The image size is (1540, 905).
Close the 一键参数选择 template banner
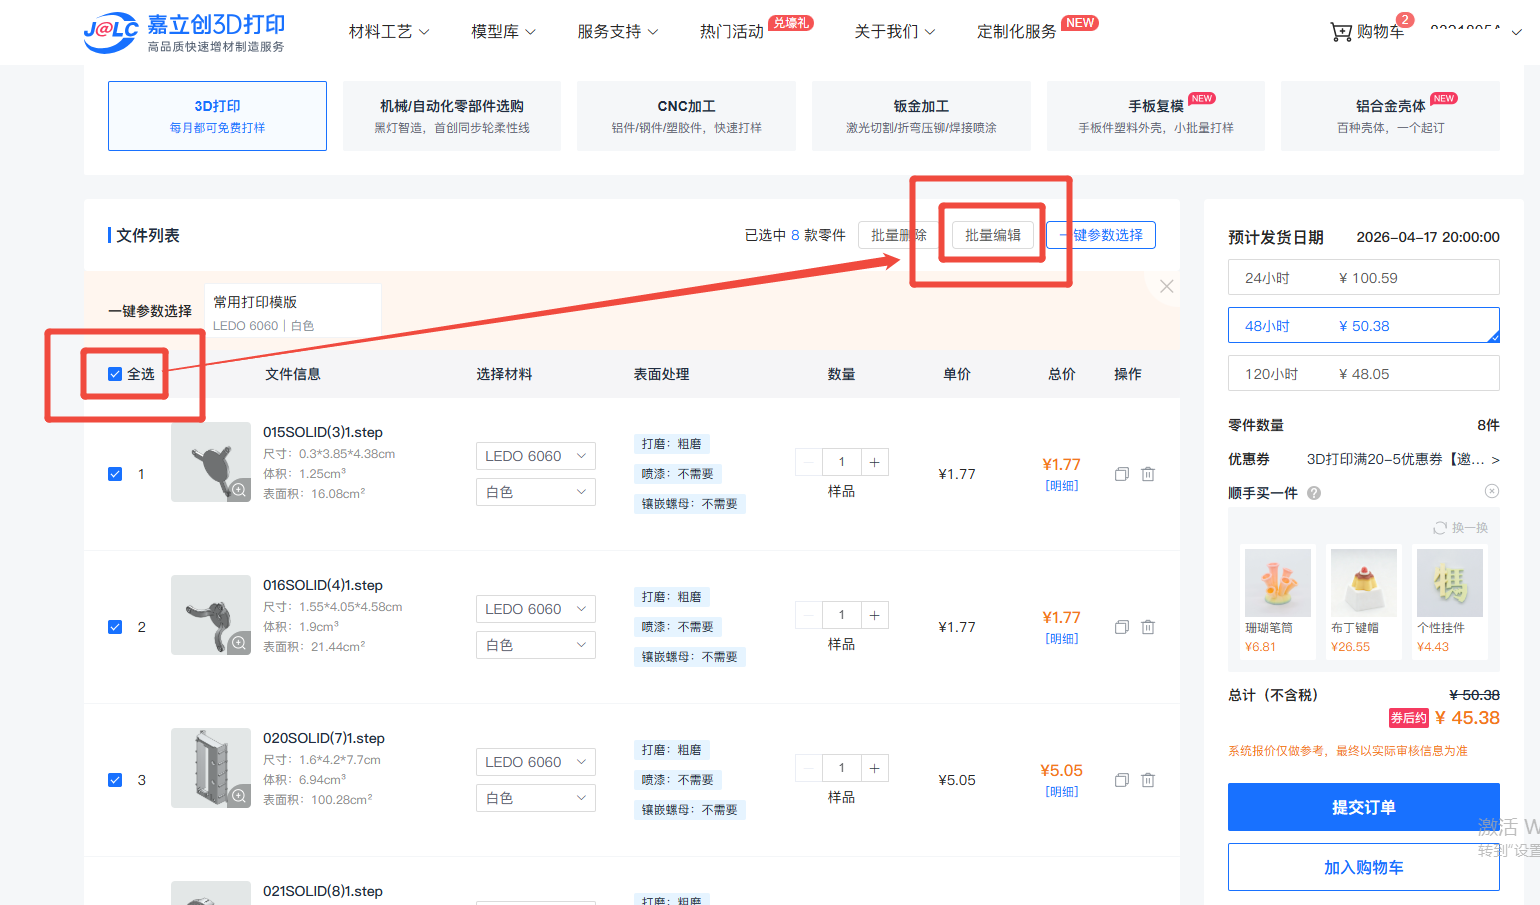[1166, 287]
